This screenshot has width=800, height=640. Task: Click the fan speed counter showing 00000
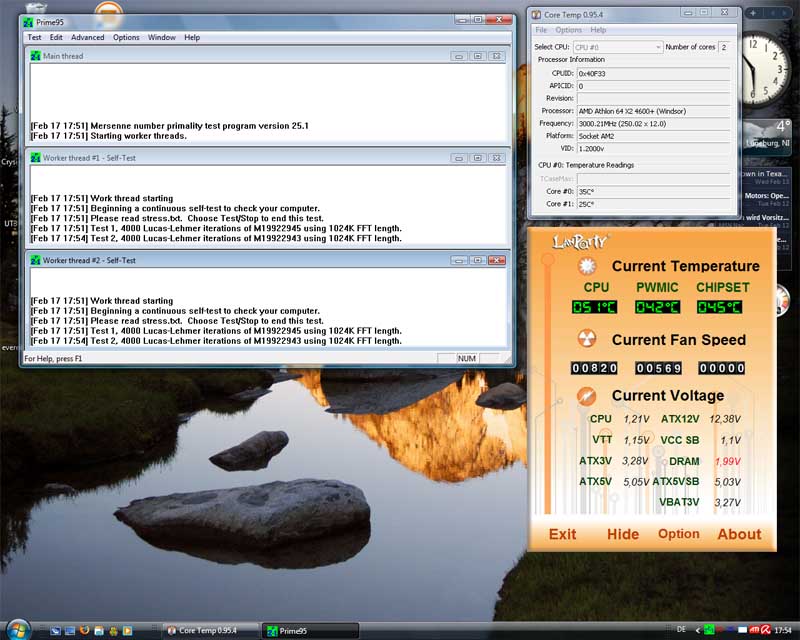point(721,368)
